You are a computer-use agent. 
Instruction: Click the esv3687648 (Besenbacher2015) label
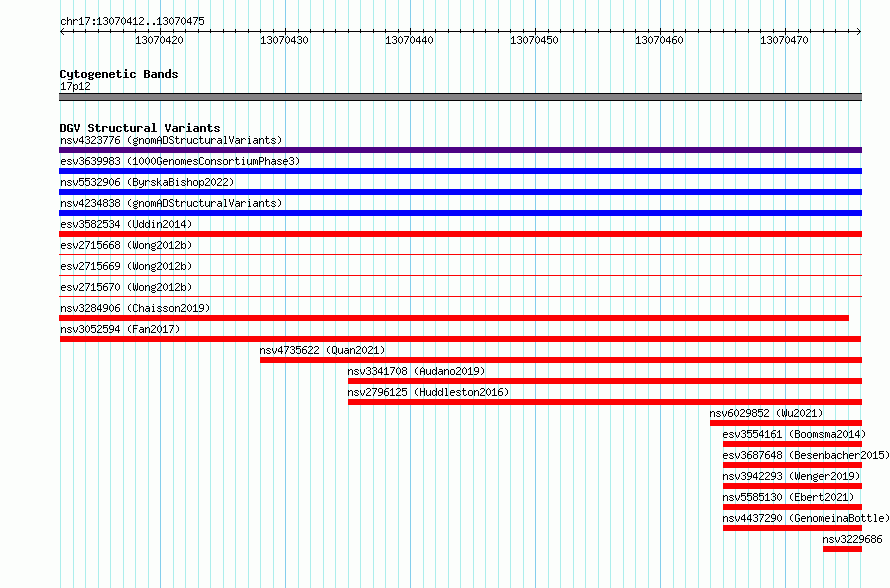806,455
